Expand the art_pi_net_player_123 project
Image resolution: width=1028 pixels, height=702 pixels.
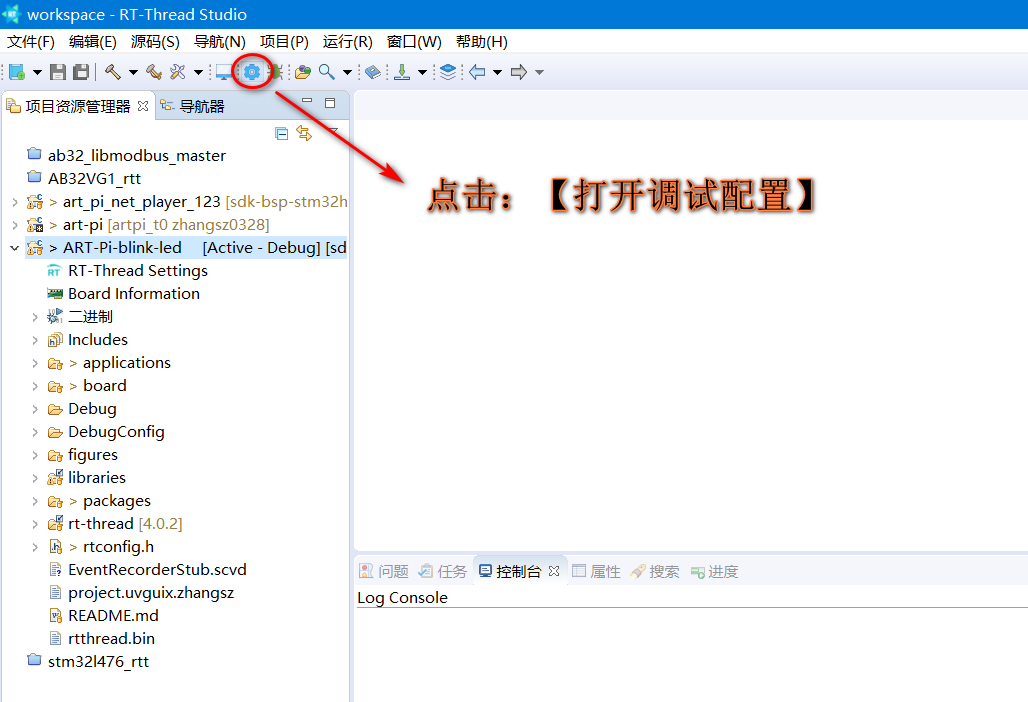(14, 202)
